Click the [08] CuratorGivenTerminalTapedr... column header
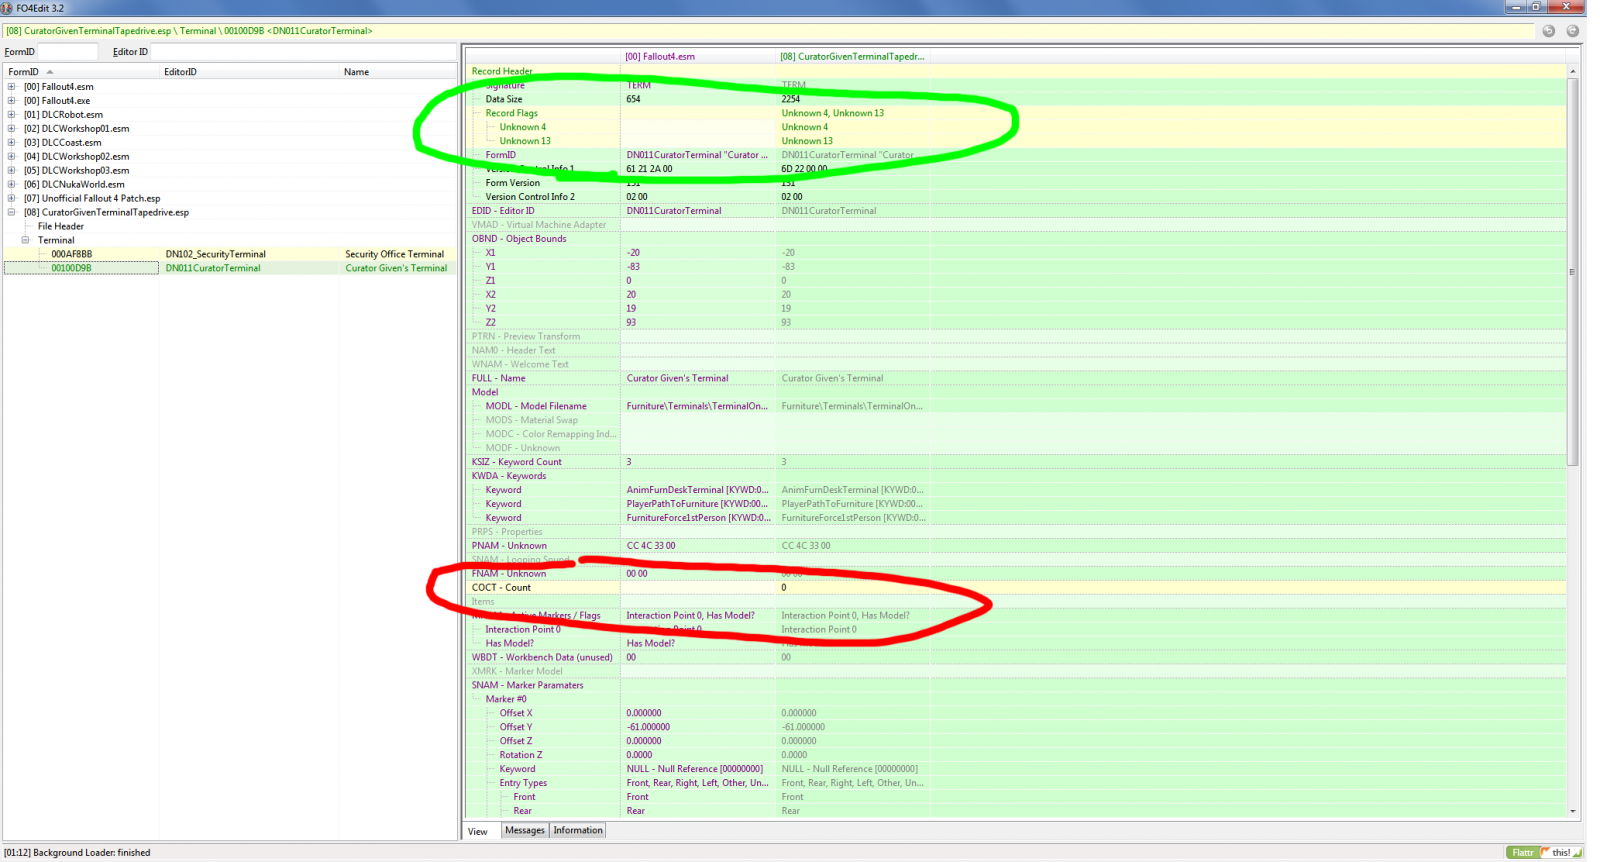1600x862 pixels. pyautogui.click(x=852, y=57)
